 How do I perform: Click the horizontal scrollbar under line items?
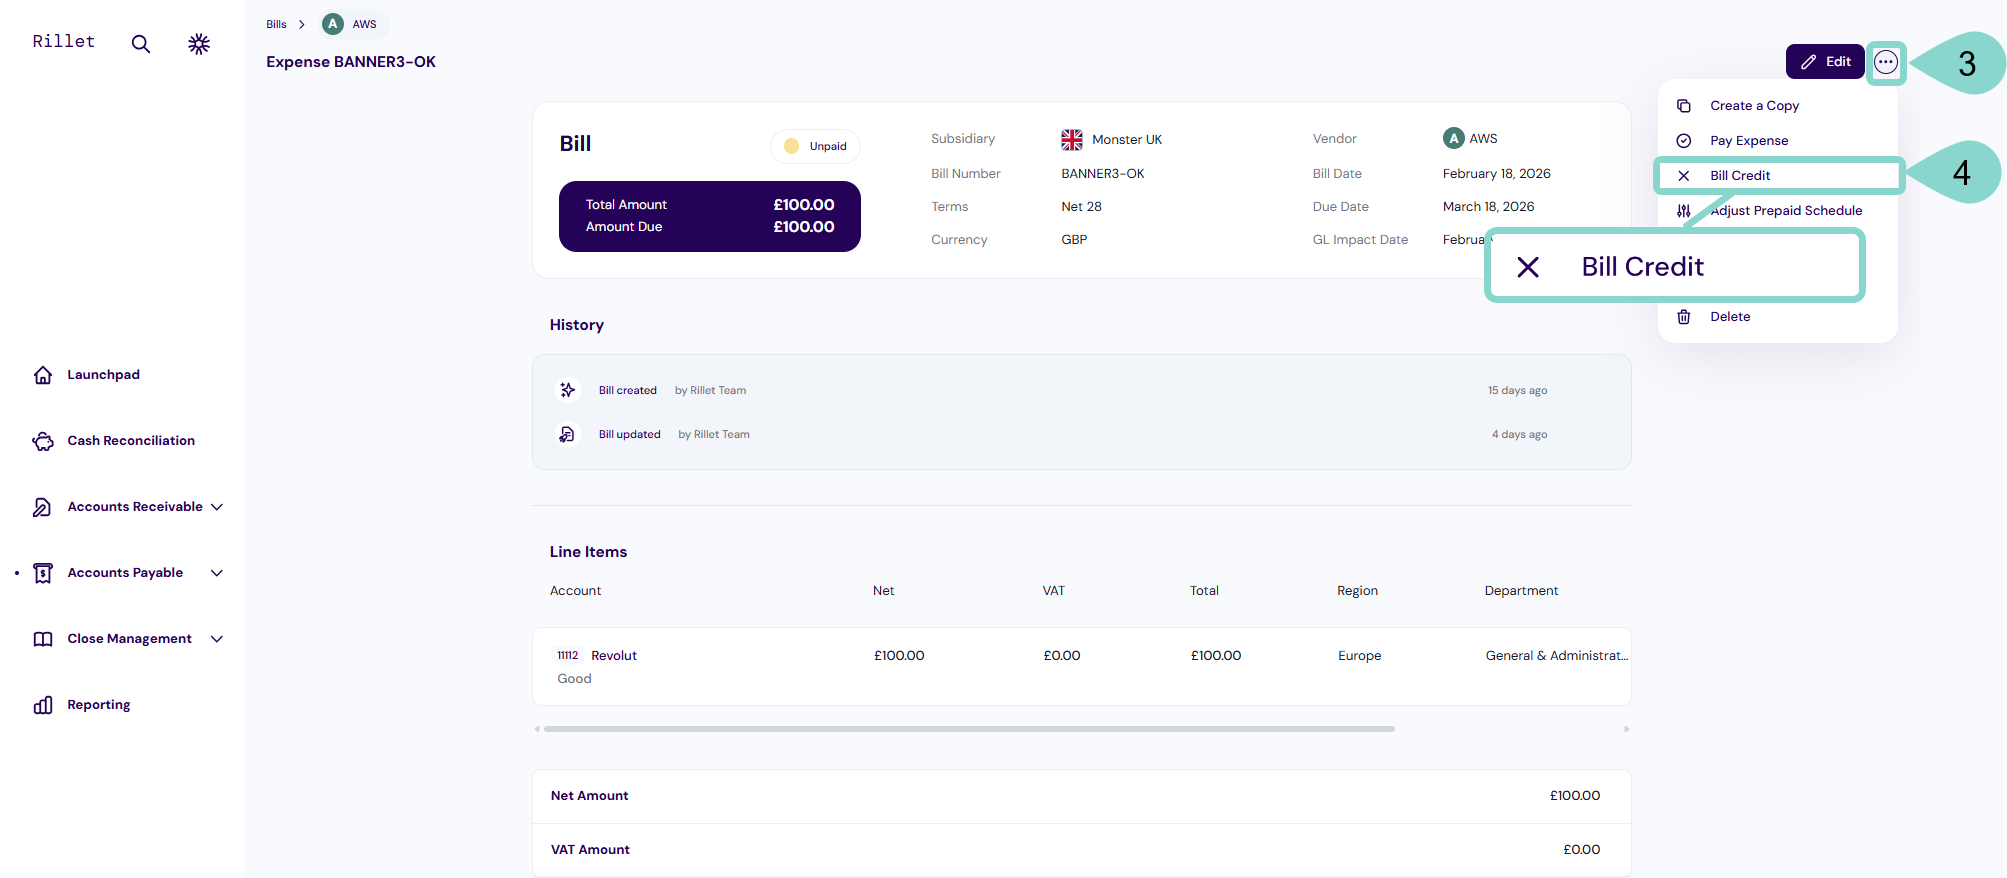pos(968,729)
